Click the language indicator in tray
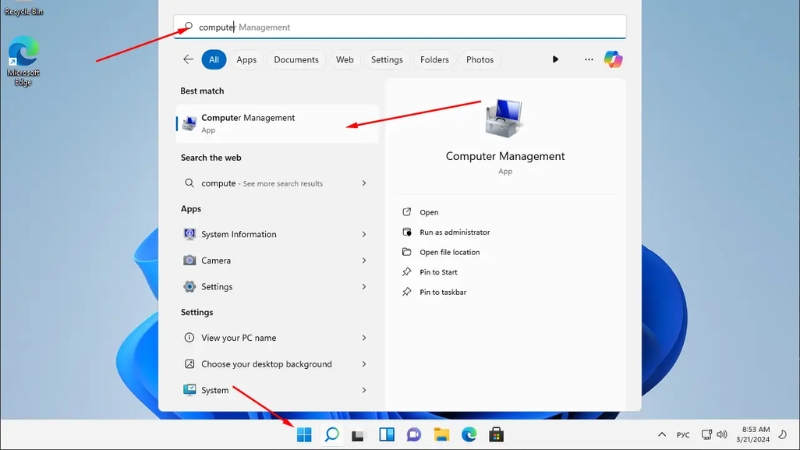This screenshot has height=450, width=800. click(683, 435)
